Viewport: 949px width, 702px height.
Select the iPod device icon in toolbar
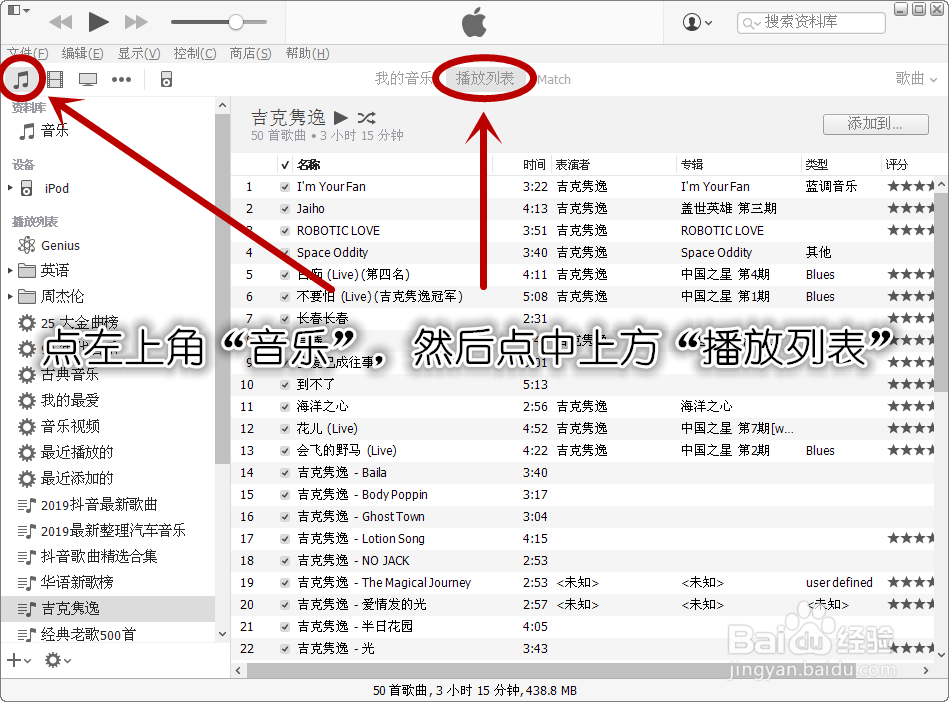[166, 79]
